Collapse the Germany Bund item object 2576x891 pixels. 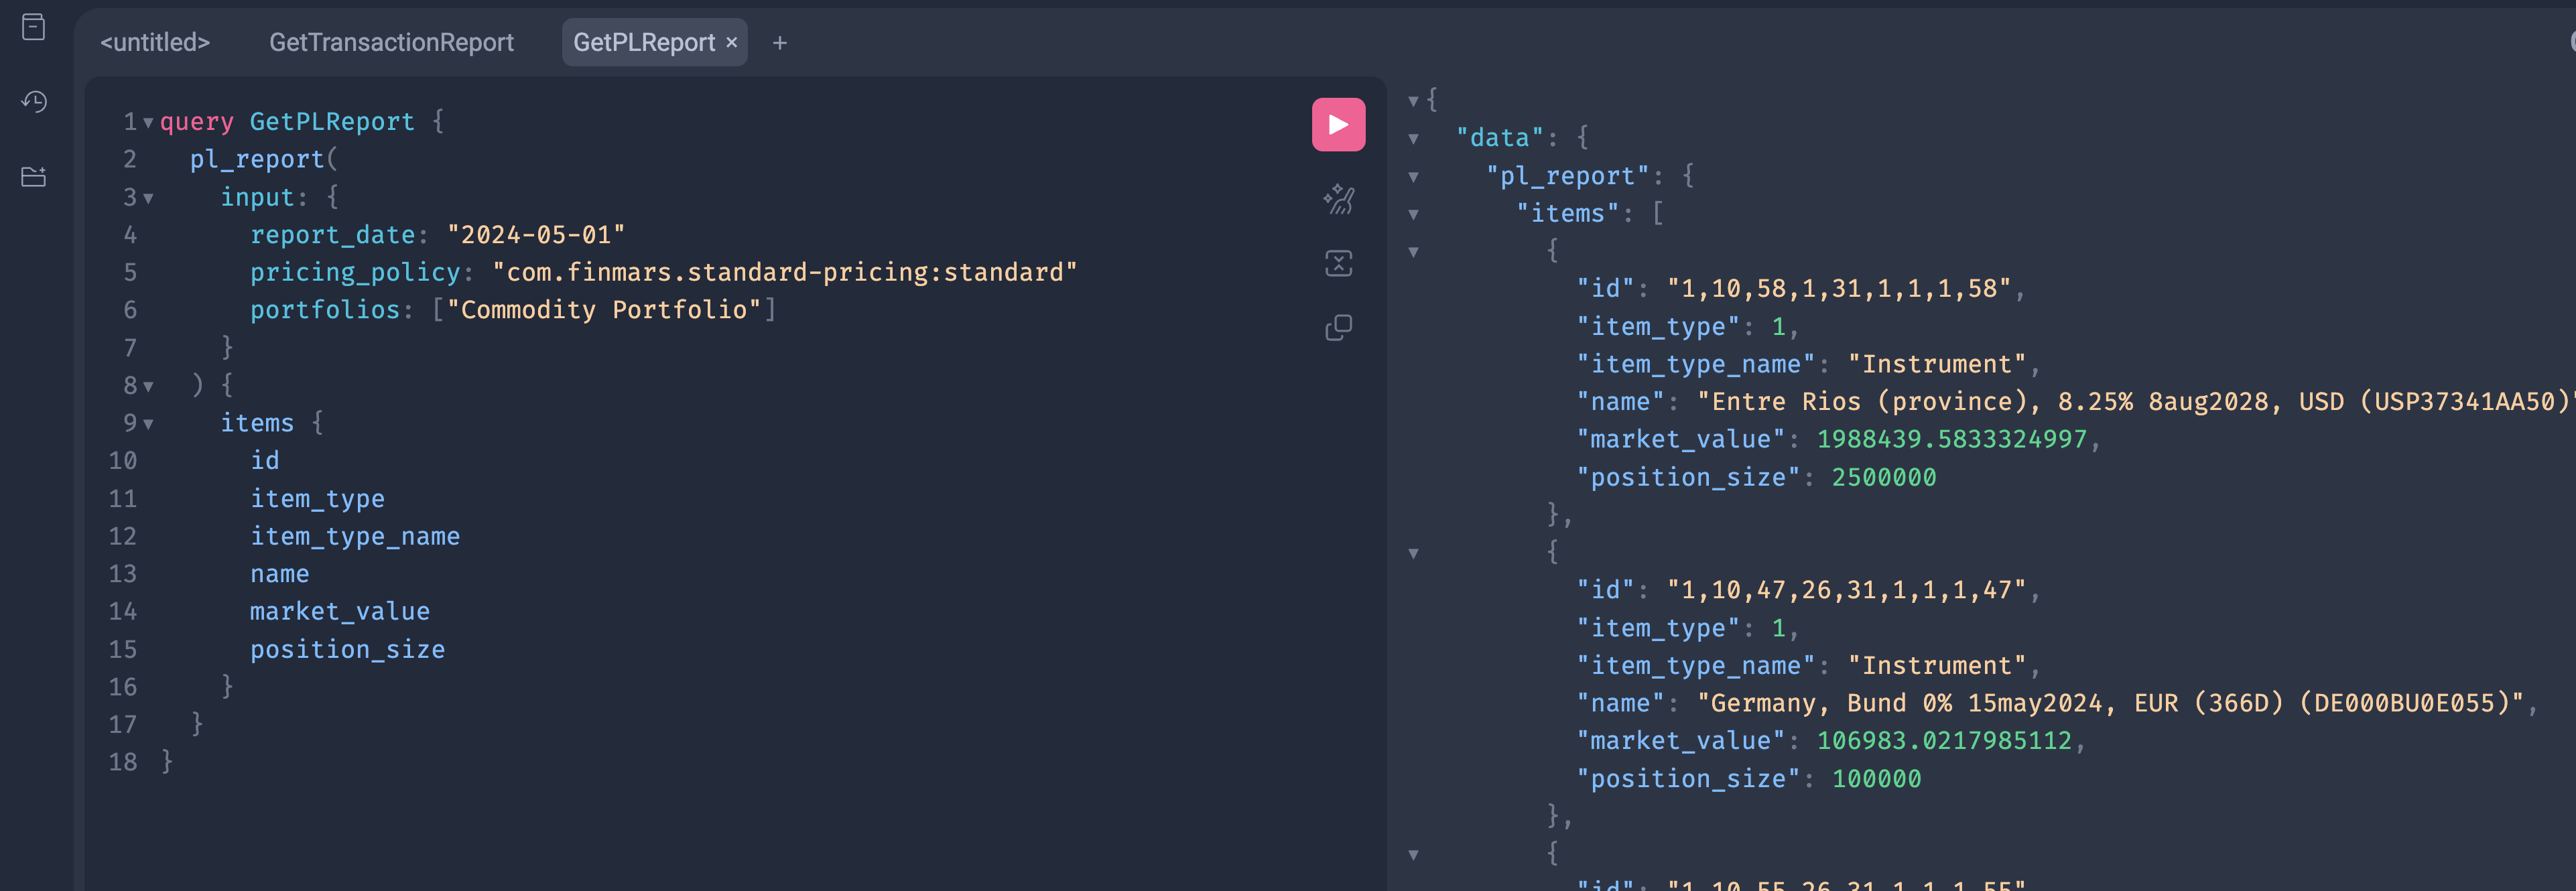1413,553
